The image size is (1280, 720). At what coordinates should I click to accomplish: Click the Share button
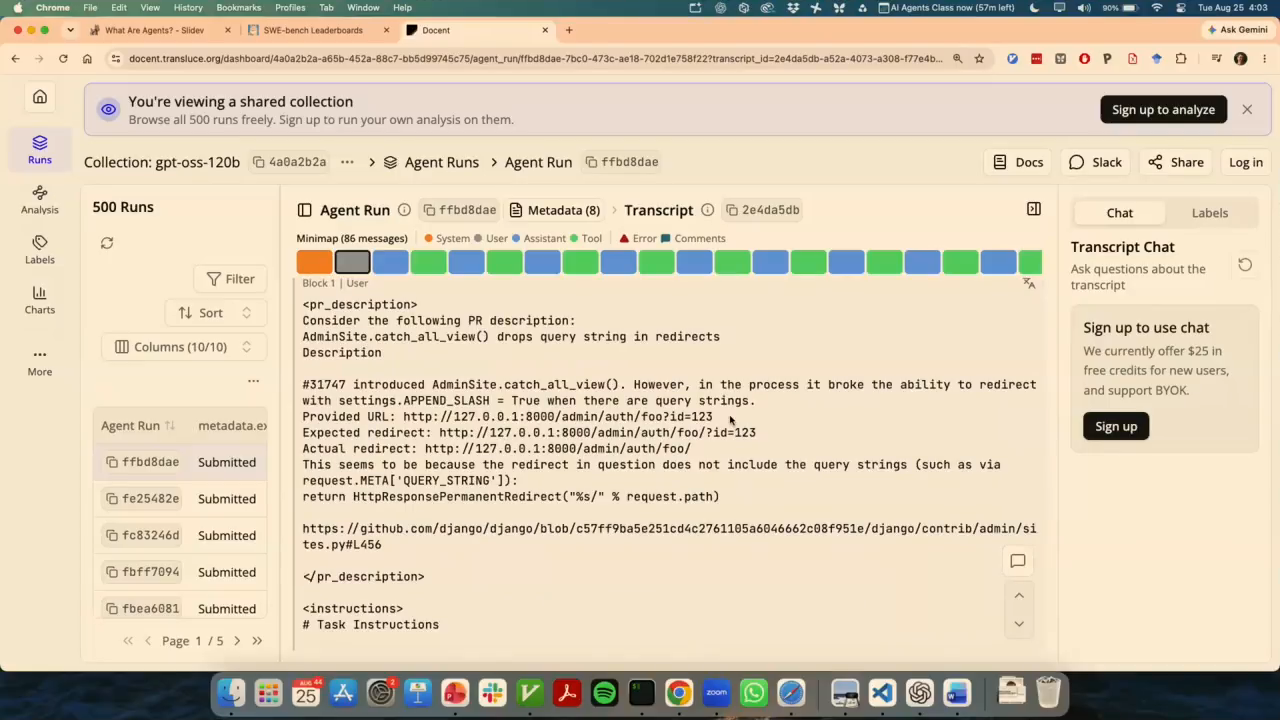click(x=1176, y=162)
